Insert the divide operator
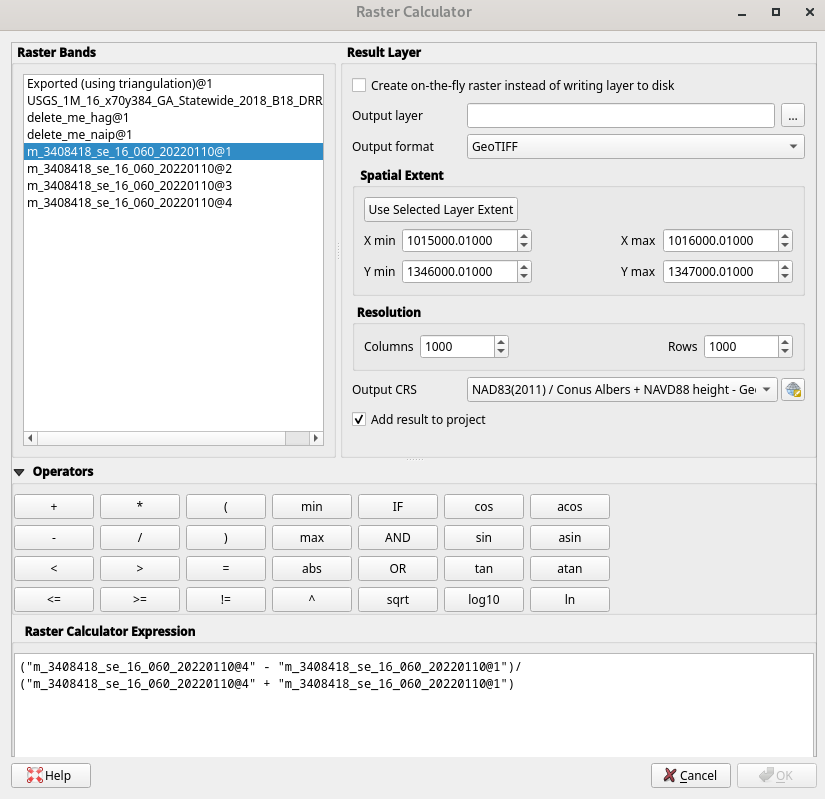The width and height of the screenshot is (825, 799). point(140,538)
